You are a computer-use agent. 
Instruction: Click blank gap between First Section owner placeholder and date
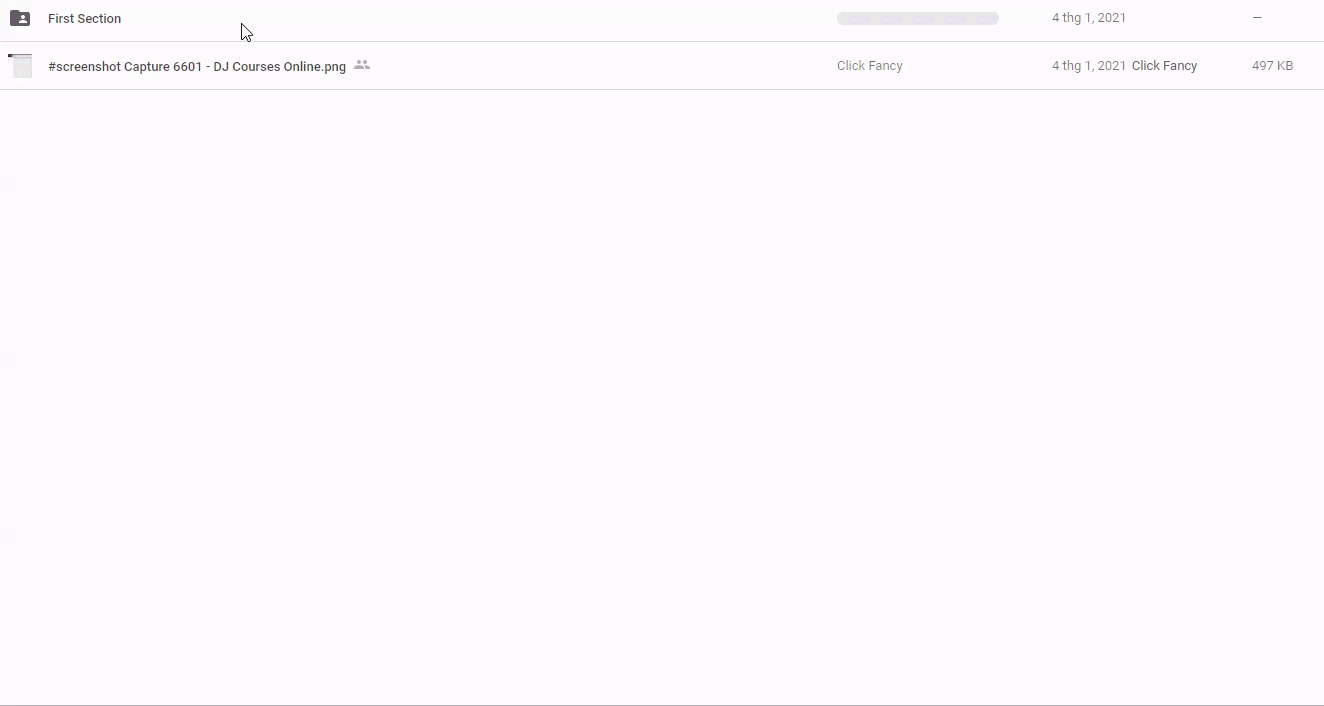point(1025,18)
